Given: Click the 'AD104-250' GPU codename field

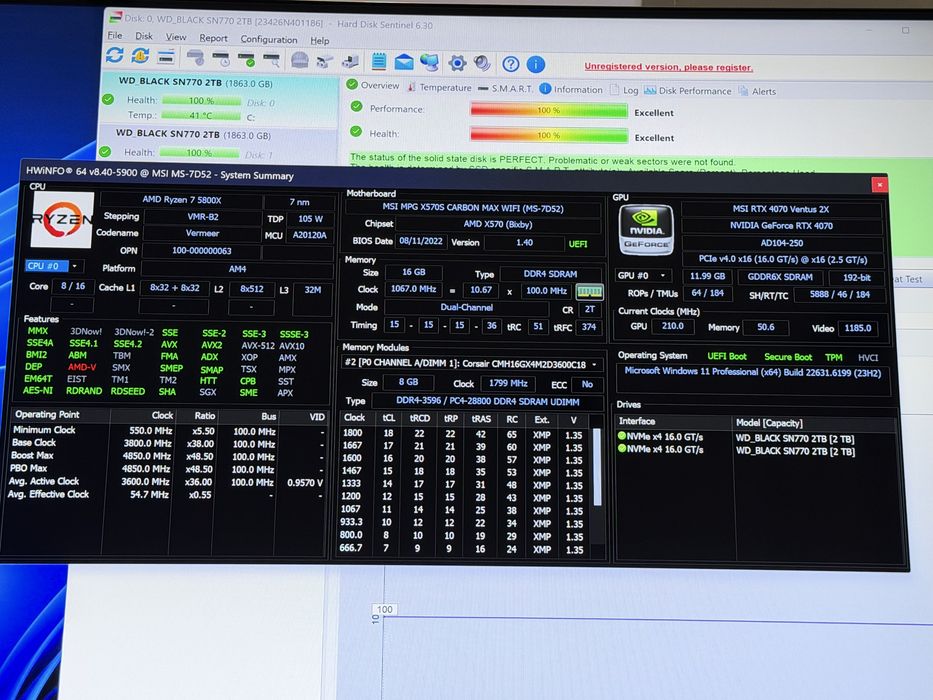Looking at the screenshot, I should click(x=781, y=243).
